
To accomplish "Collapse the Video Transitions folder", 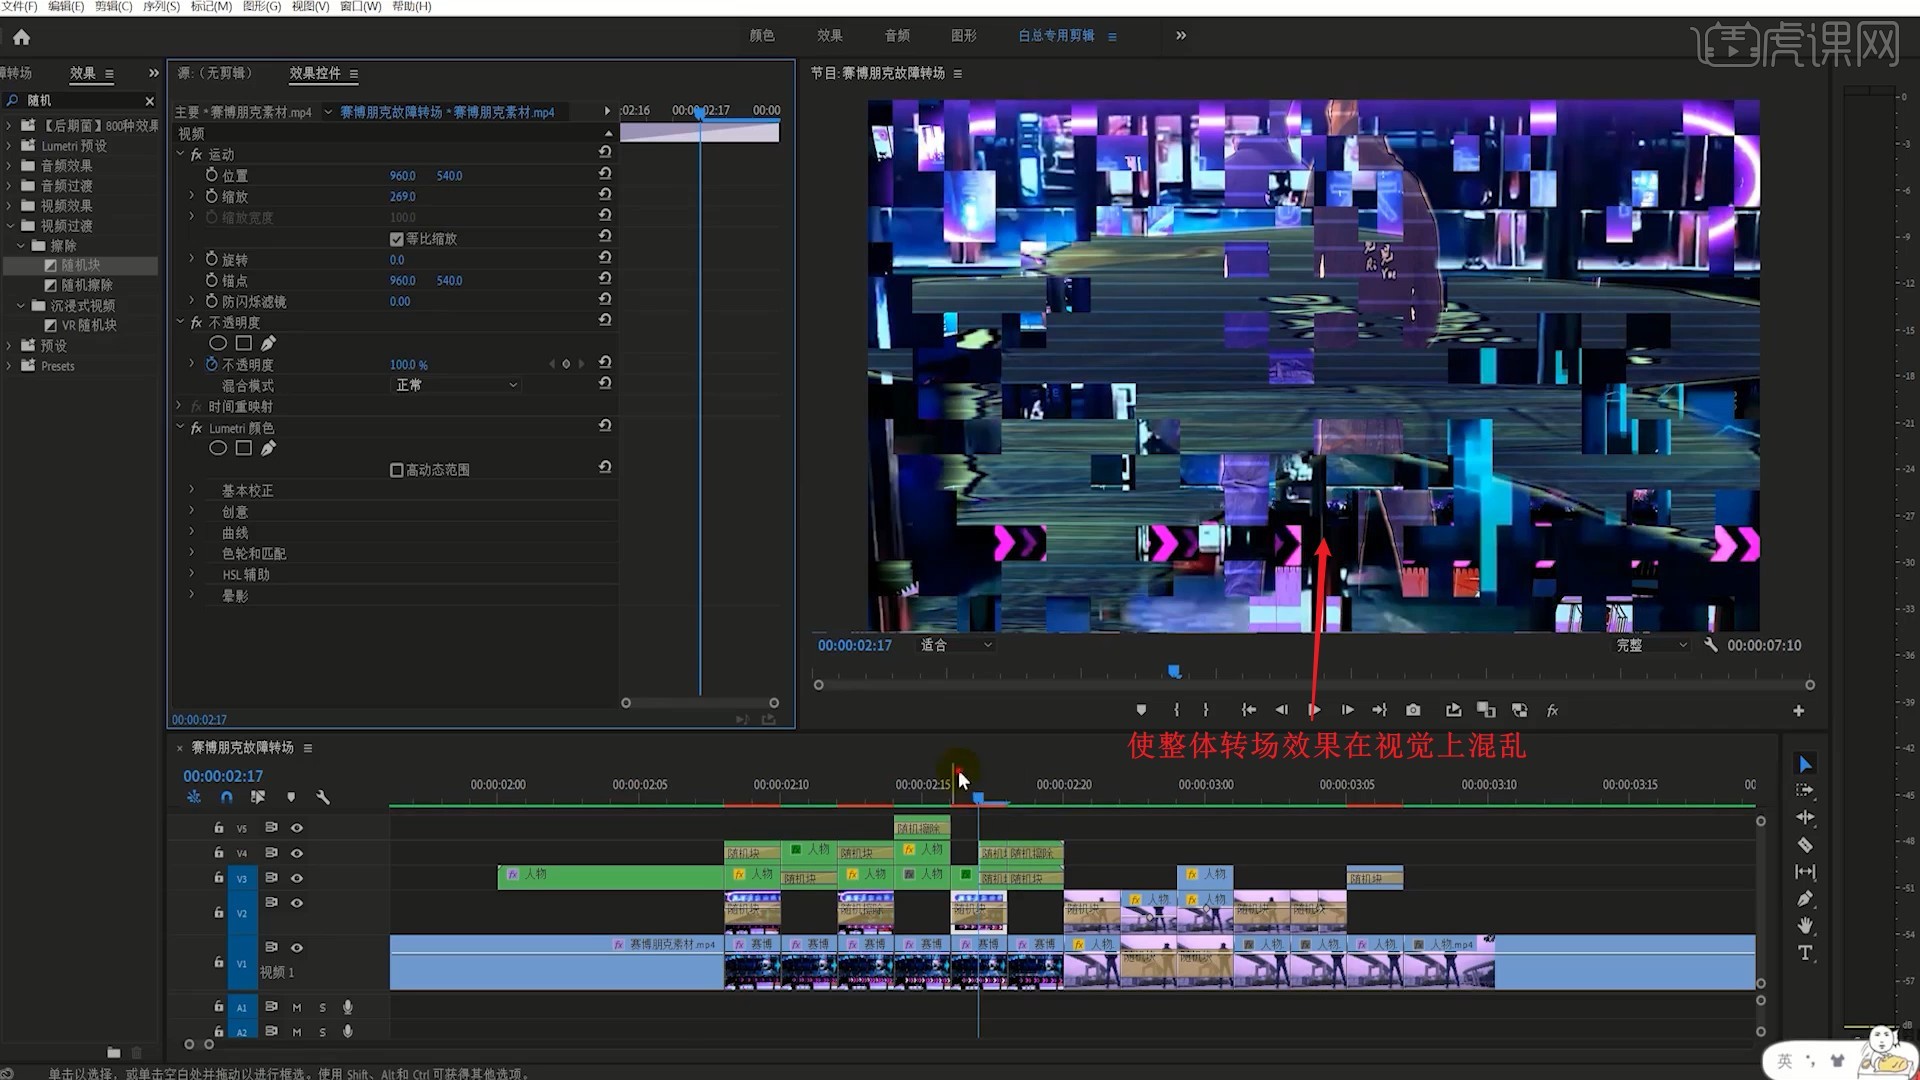I will pos(9,225).
